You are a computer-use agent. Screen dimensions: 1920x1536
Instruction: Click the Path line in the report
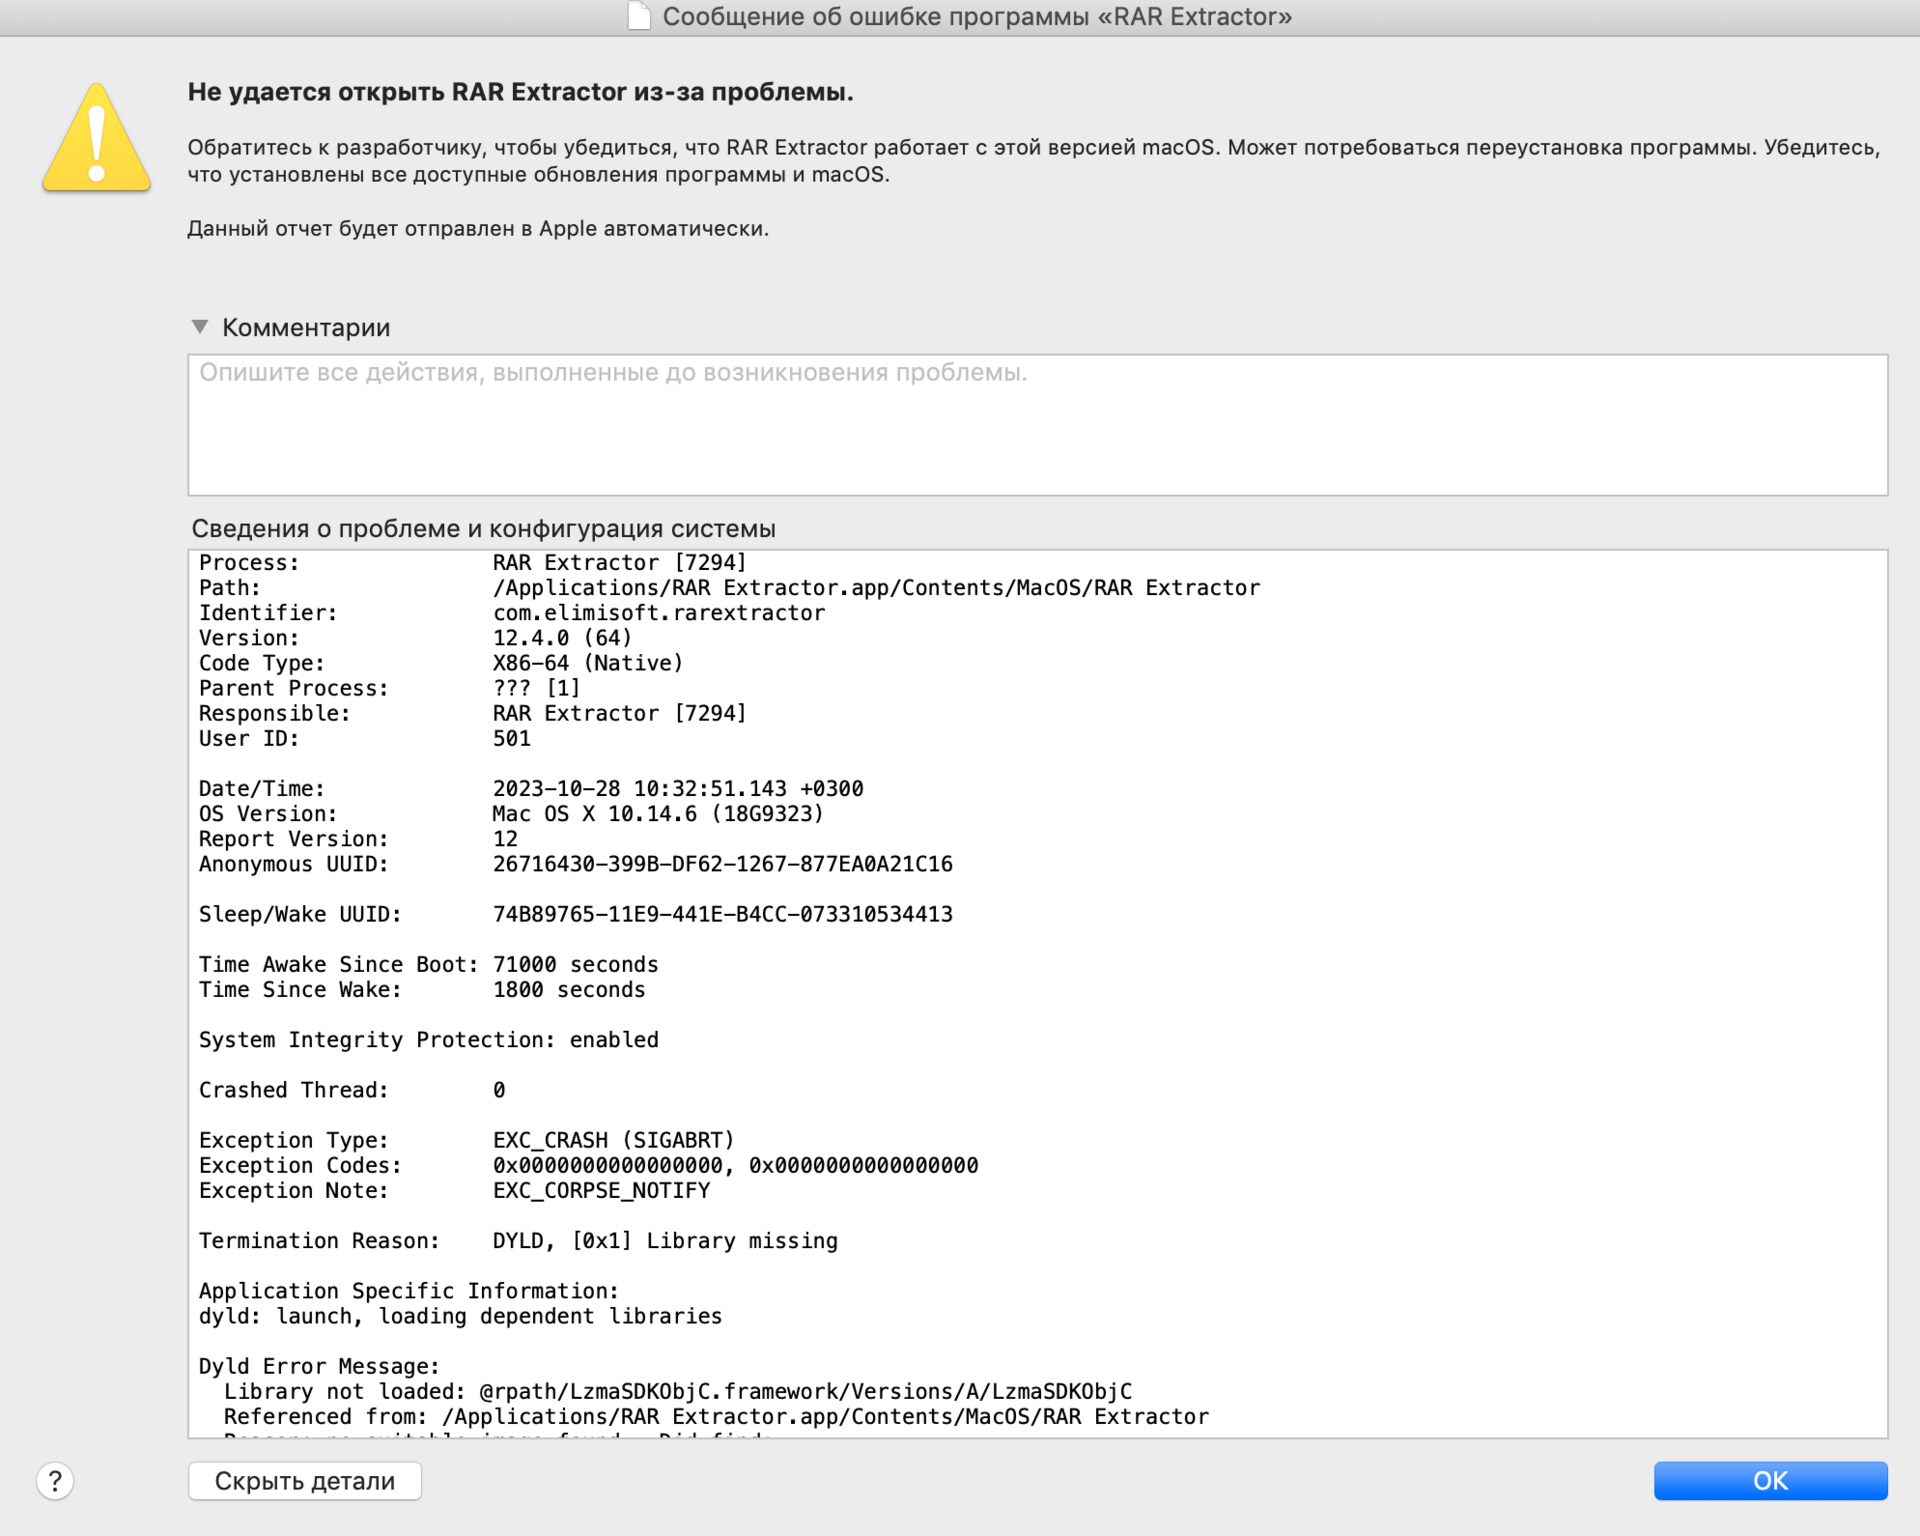pyautogui.click(x=729, y=588)
